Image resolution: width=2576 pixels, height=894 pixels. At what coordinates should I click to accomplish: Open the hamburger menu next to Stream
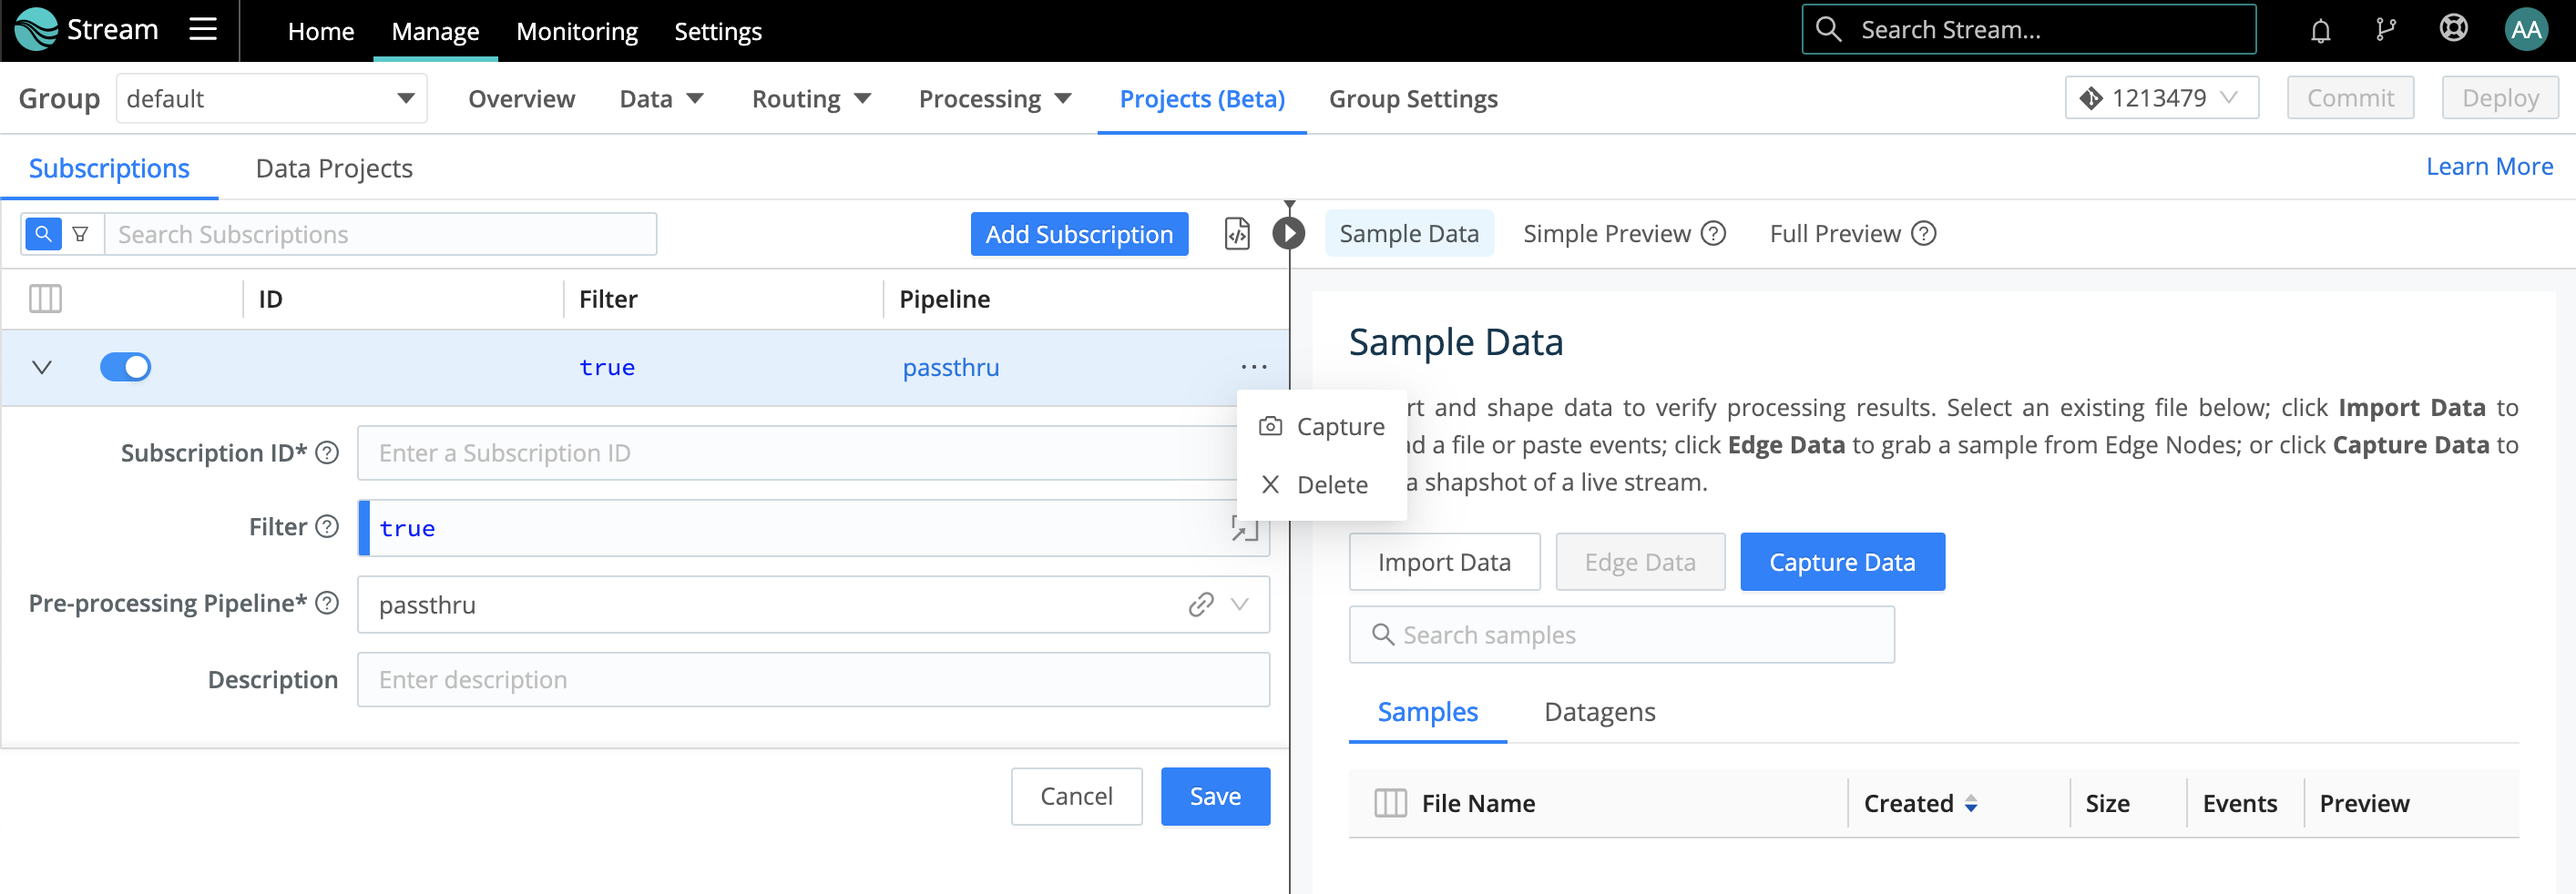[x=203, y=29]
